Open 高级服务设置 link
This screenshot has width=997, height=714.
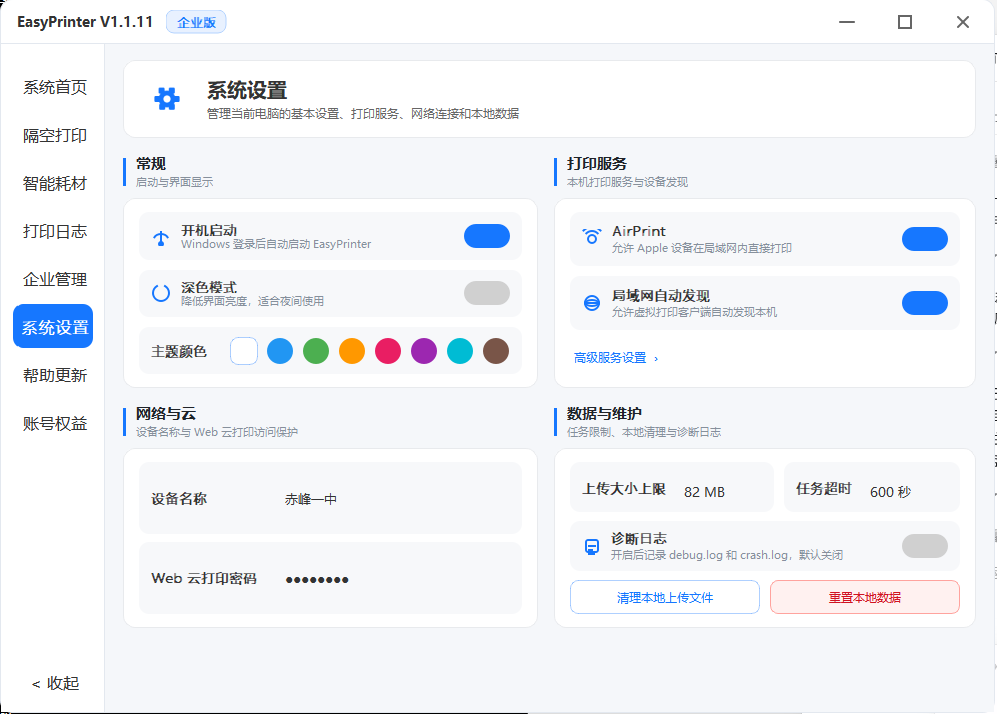click(610, 358)
